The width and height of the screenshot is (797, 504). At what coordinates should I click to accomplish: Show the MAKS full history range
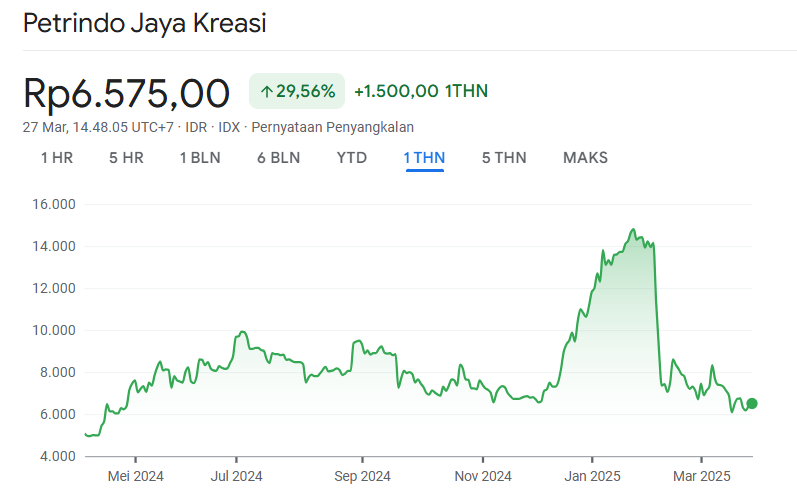click(x=585, y=158)
